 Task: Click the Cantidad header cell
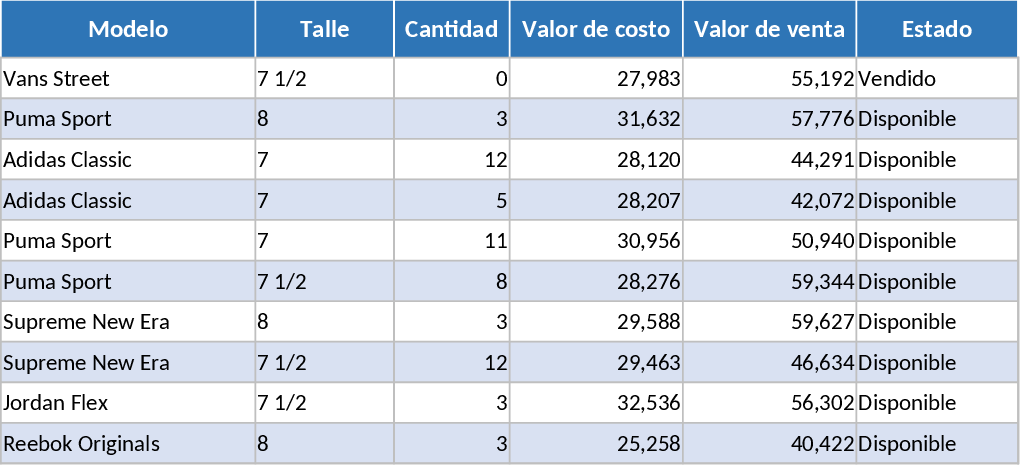pyautogui.click(x=451, y=29)
